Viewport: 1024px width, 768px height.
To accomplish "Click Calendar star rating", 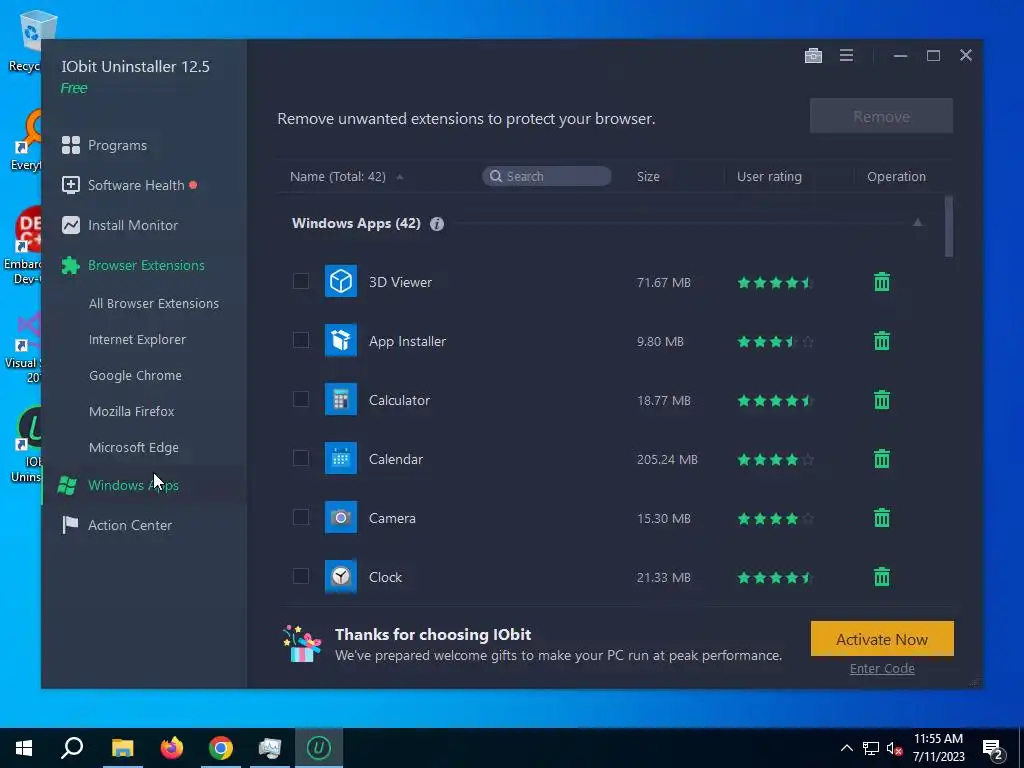I will (x=775, y=460).
